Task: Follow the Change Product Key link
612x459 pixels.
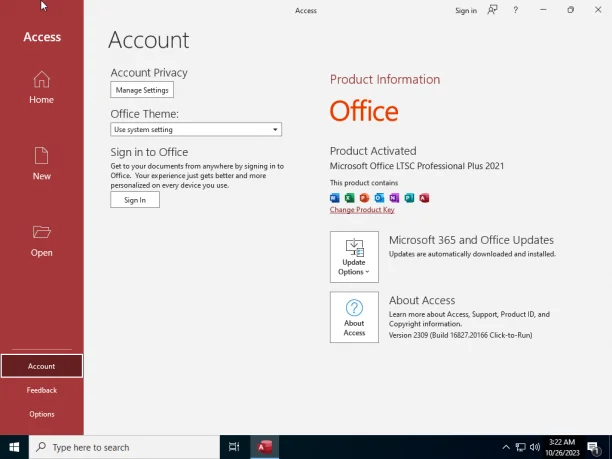Action: pos(362,210)
